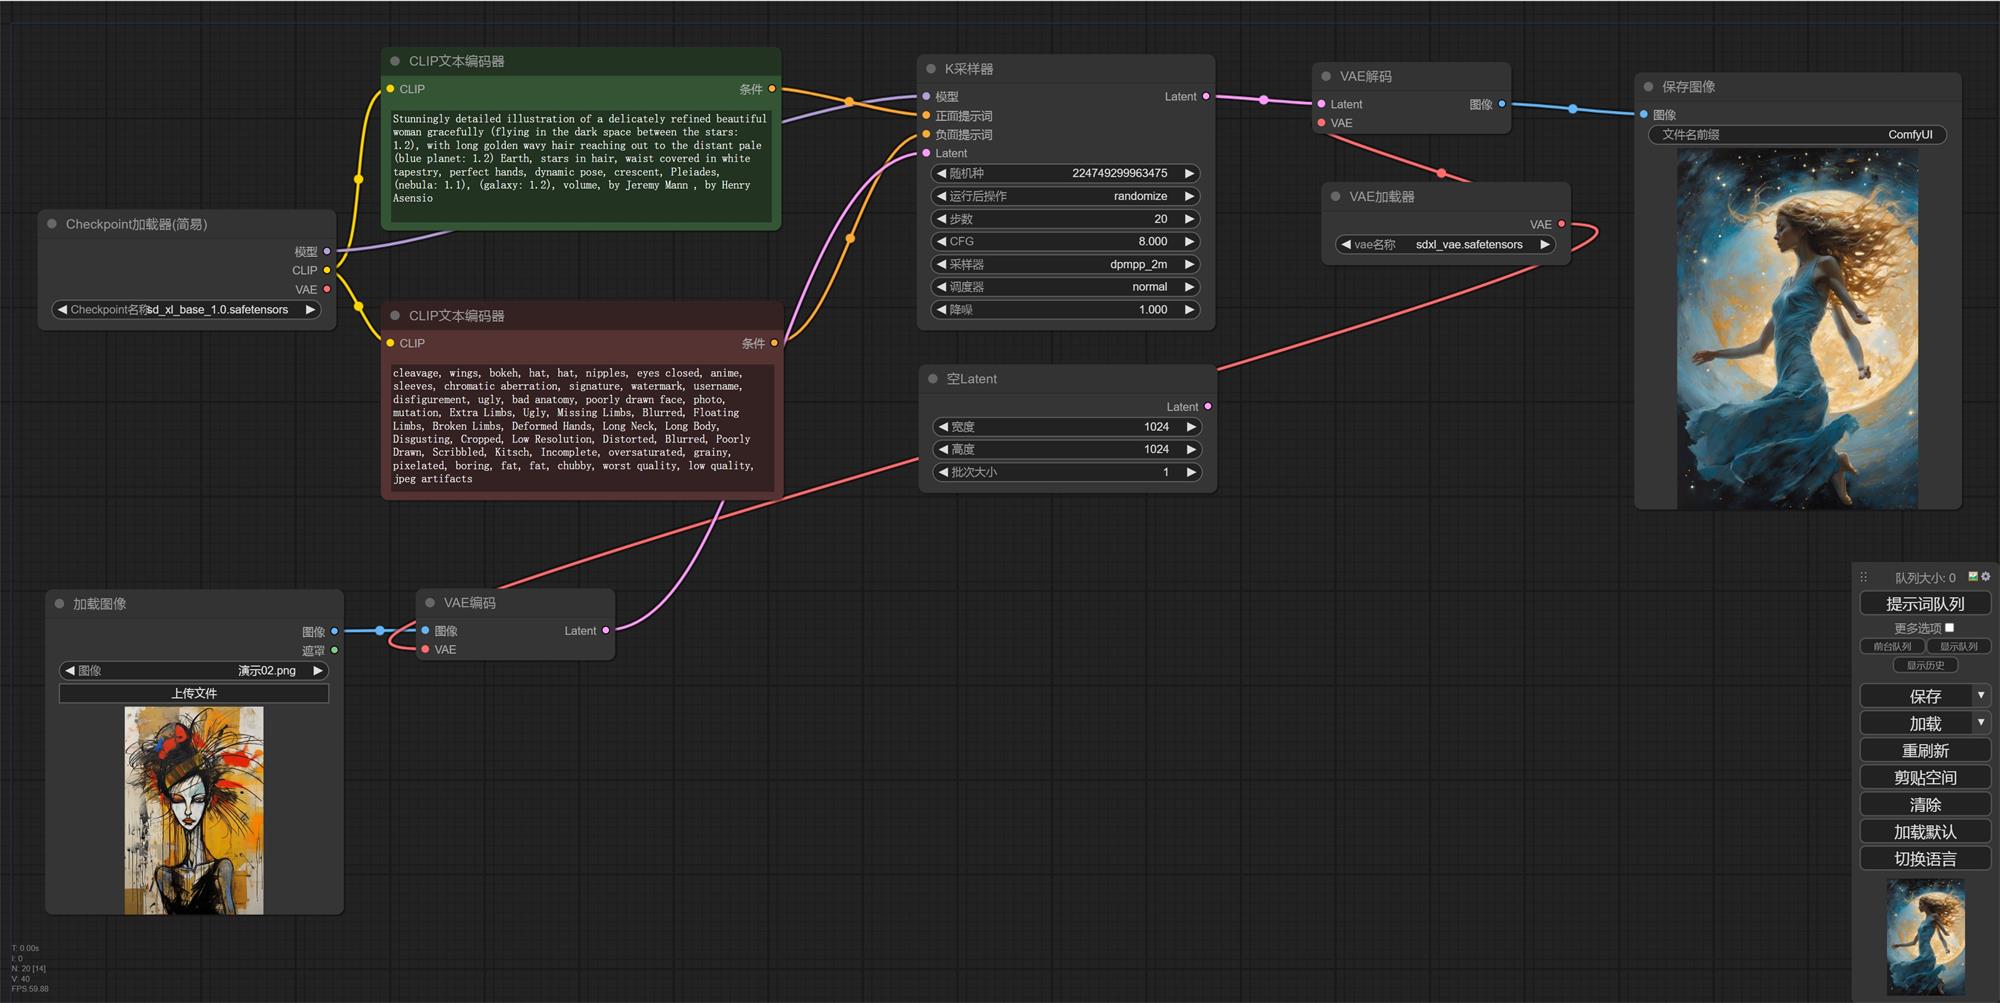Decrease 高度 with its left arrow

(x=943, y=450)
